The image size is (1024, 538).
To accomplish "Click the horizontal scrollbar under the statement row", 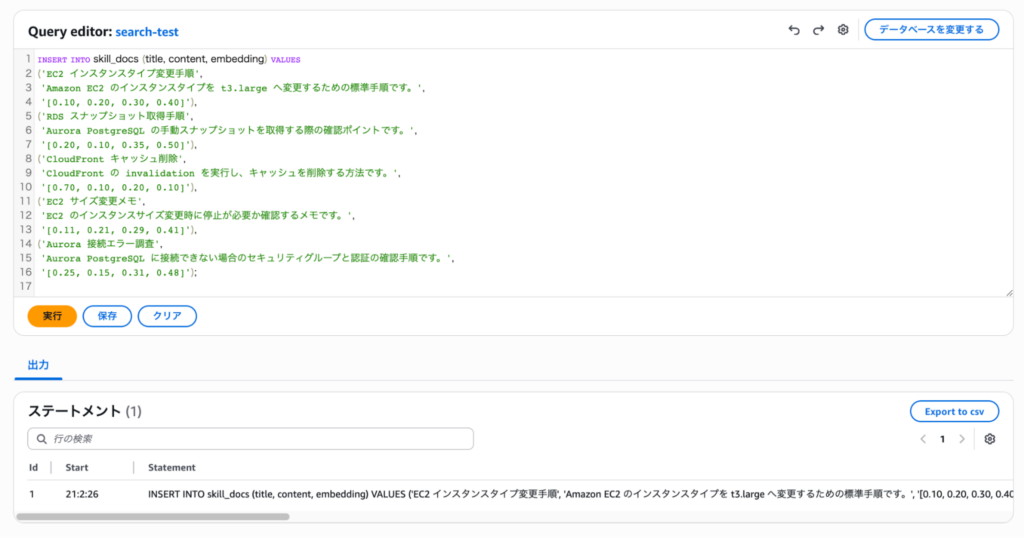I will tap(152, 517).
